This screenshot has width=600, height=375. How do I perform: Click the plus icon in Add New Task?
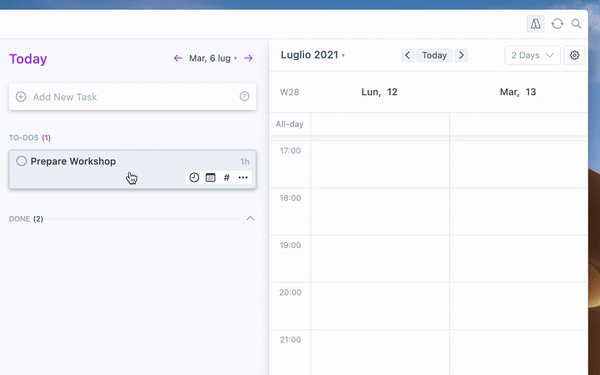coord(21,97)
